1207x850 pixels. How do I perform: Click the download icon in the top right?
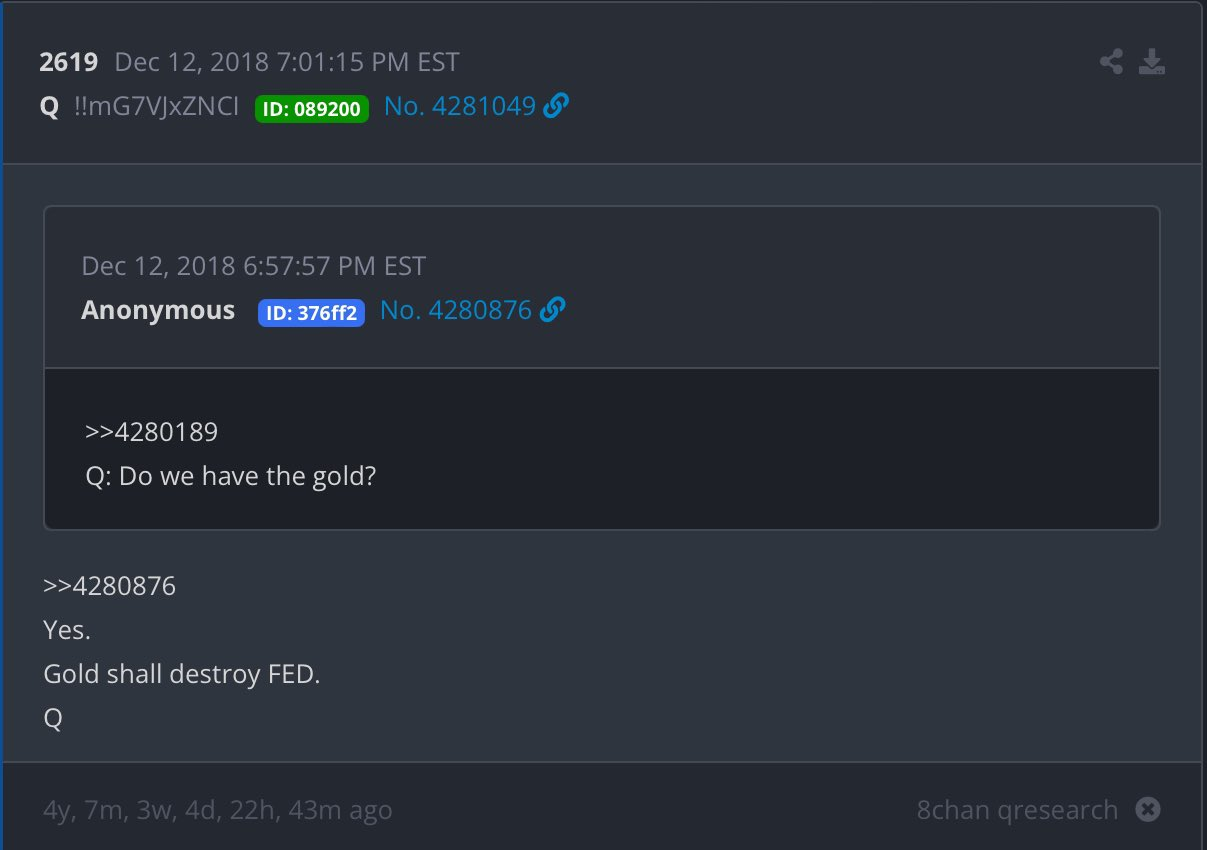pos(1152,61)
